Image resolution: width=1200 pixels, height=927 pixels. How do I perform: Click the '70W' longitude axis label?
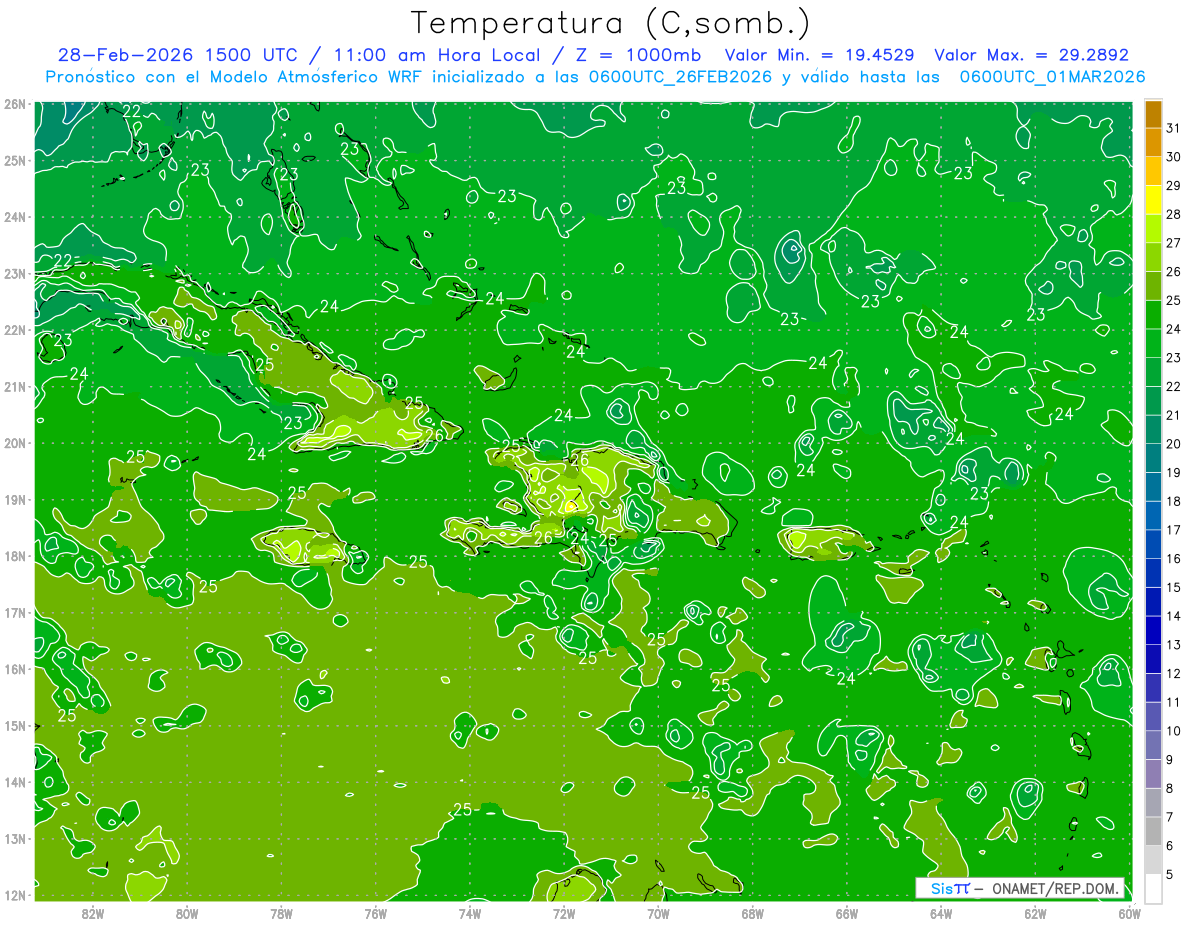click(x=658, y=913)
